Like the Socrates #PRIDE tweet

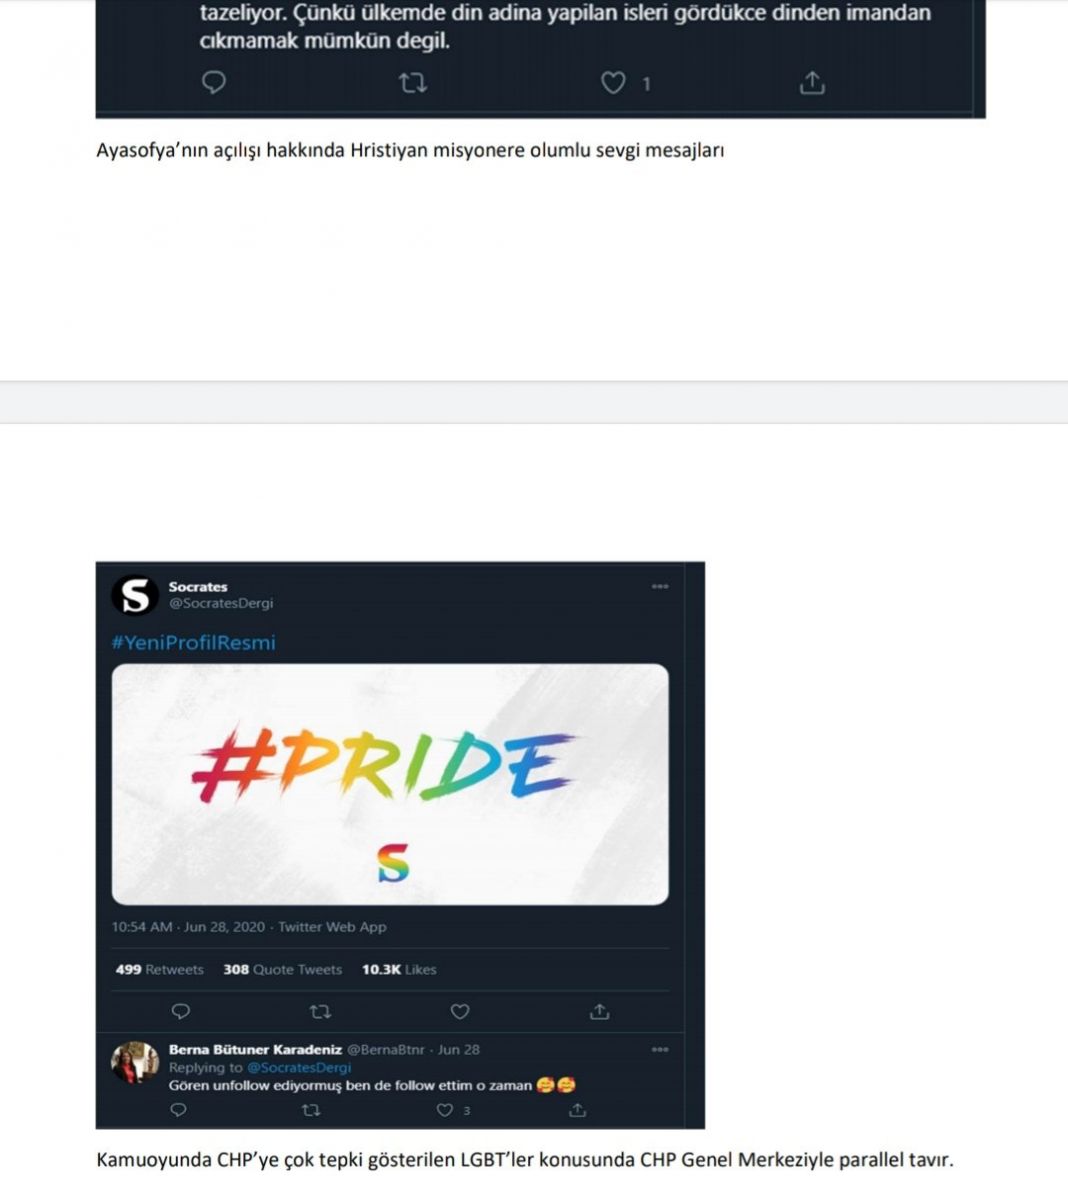tap(460, 1012)
